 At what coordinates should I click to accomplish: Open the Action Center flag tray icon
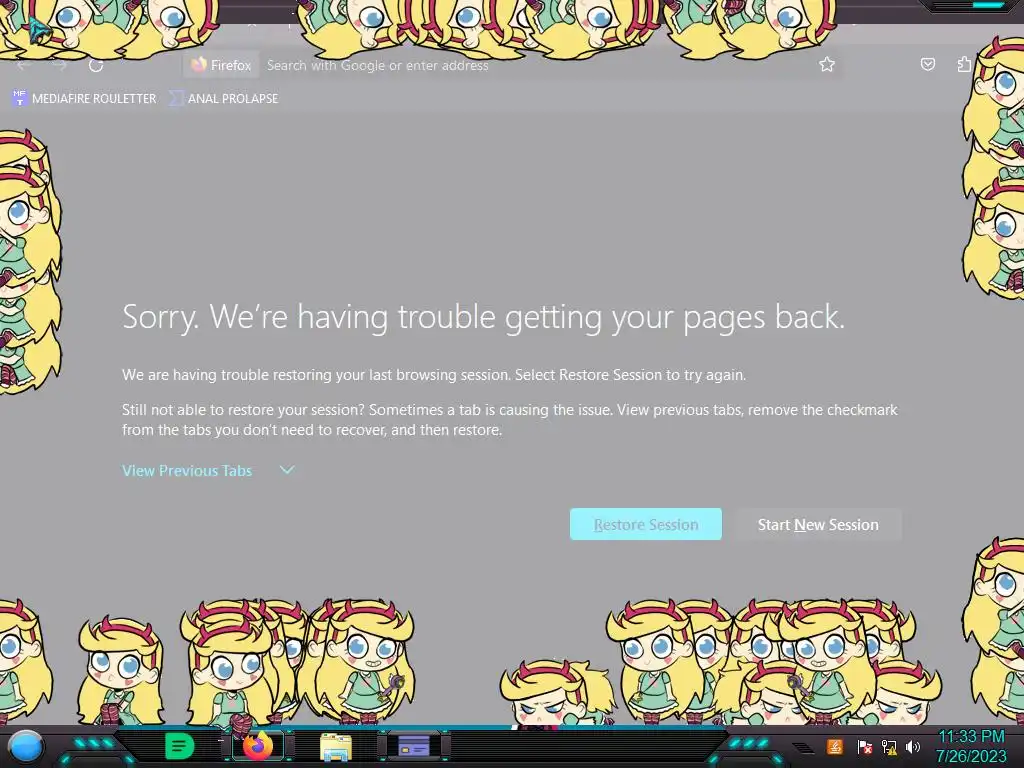pyautogui.click(x=864, y=746)
